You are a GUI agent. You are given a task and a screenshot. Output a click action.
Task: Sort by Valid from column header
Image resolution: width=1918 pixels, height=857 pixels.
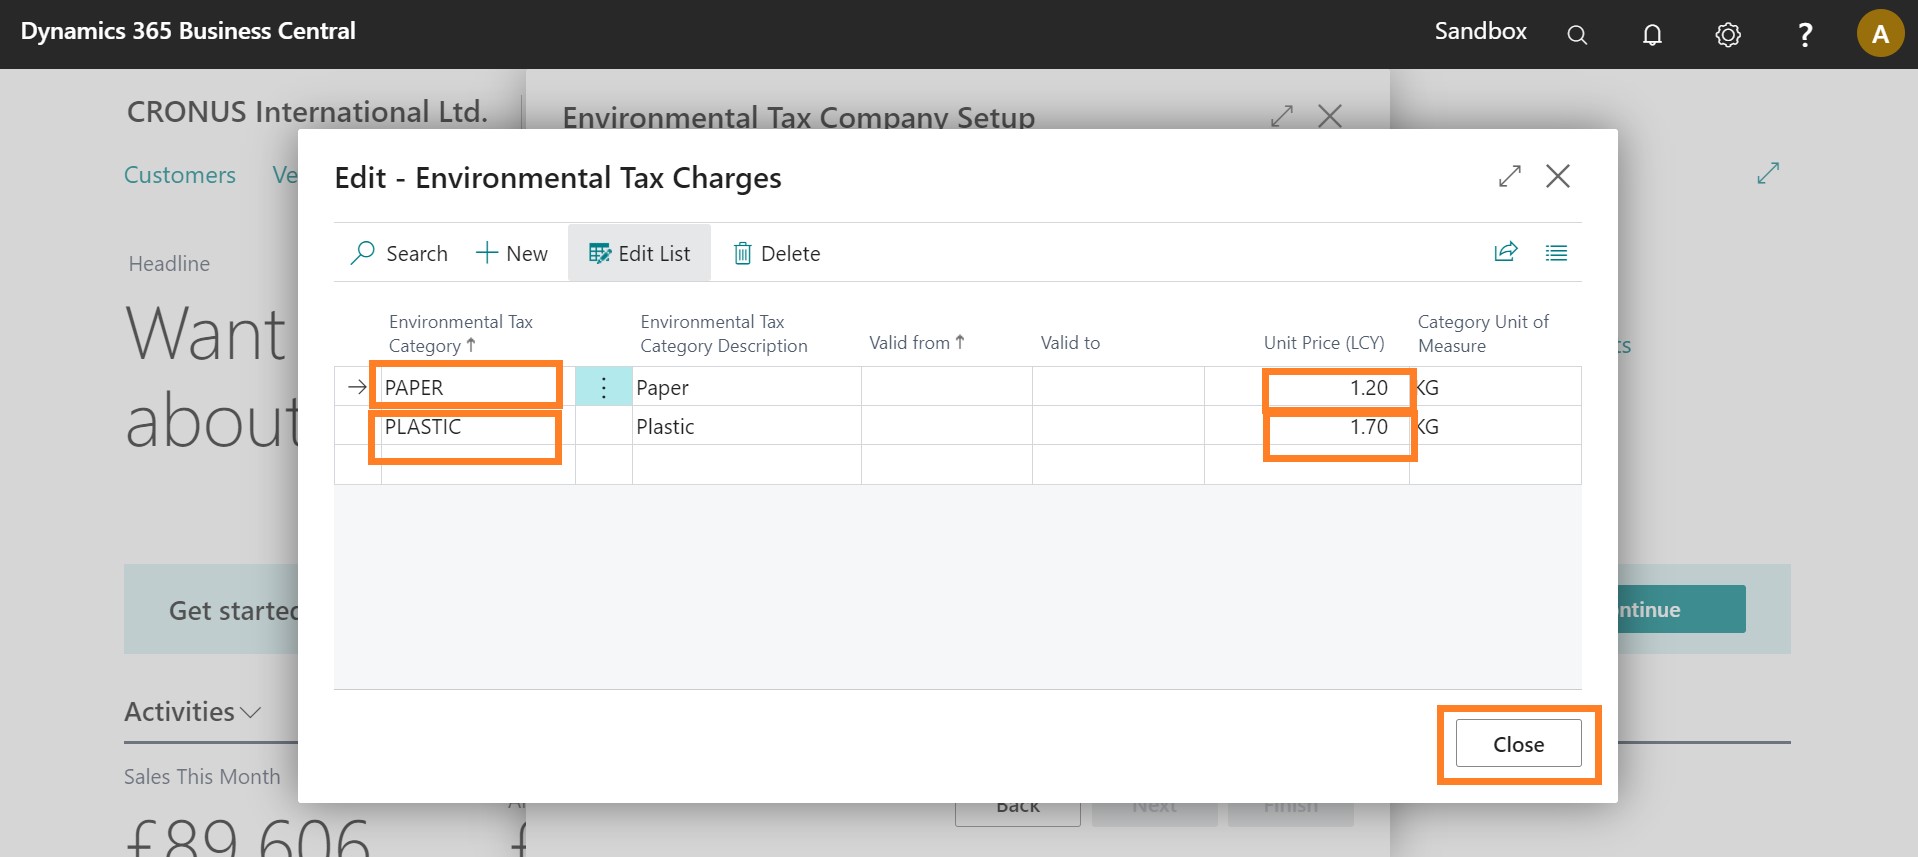[915, 343]
